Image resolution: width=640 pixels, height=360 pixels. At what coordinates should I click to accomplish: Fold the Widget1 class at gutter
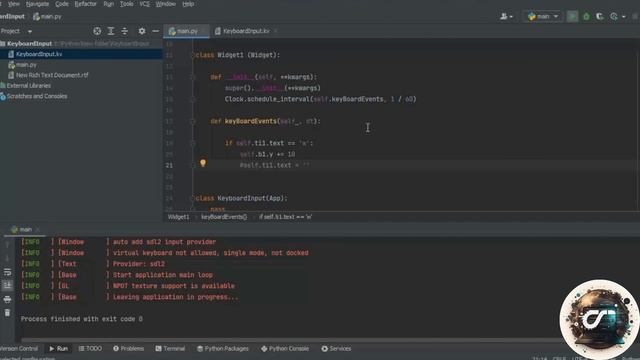(x=194, y=55)
